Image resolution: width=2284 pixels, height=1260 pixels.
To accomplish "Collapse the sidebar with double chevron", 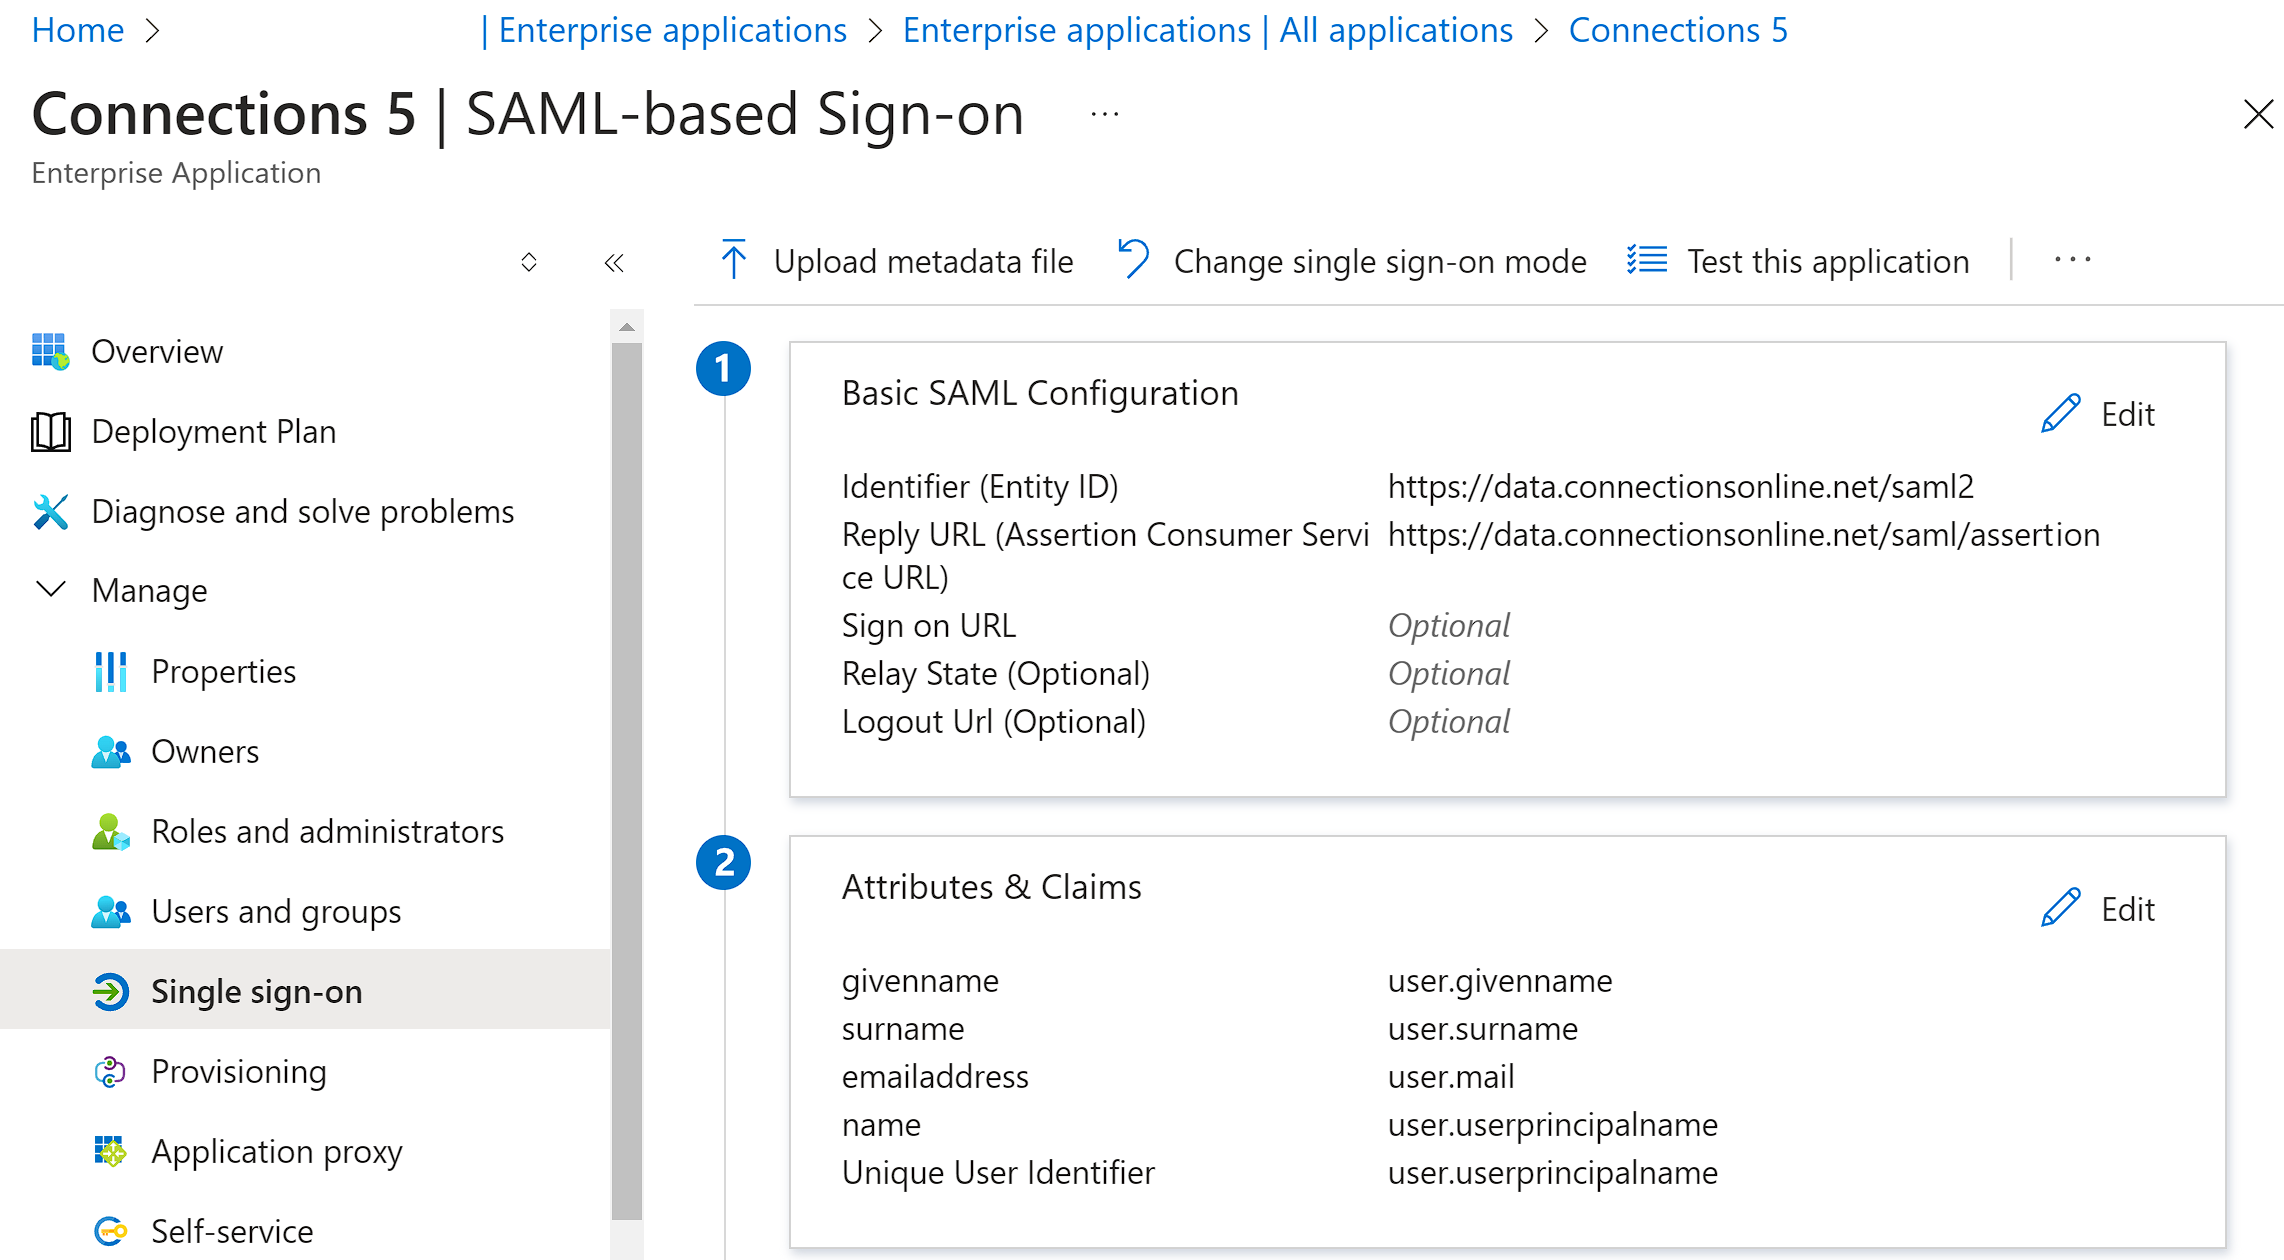I will 614,263.
